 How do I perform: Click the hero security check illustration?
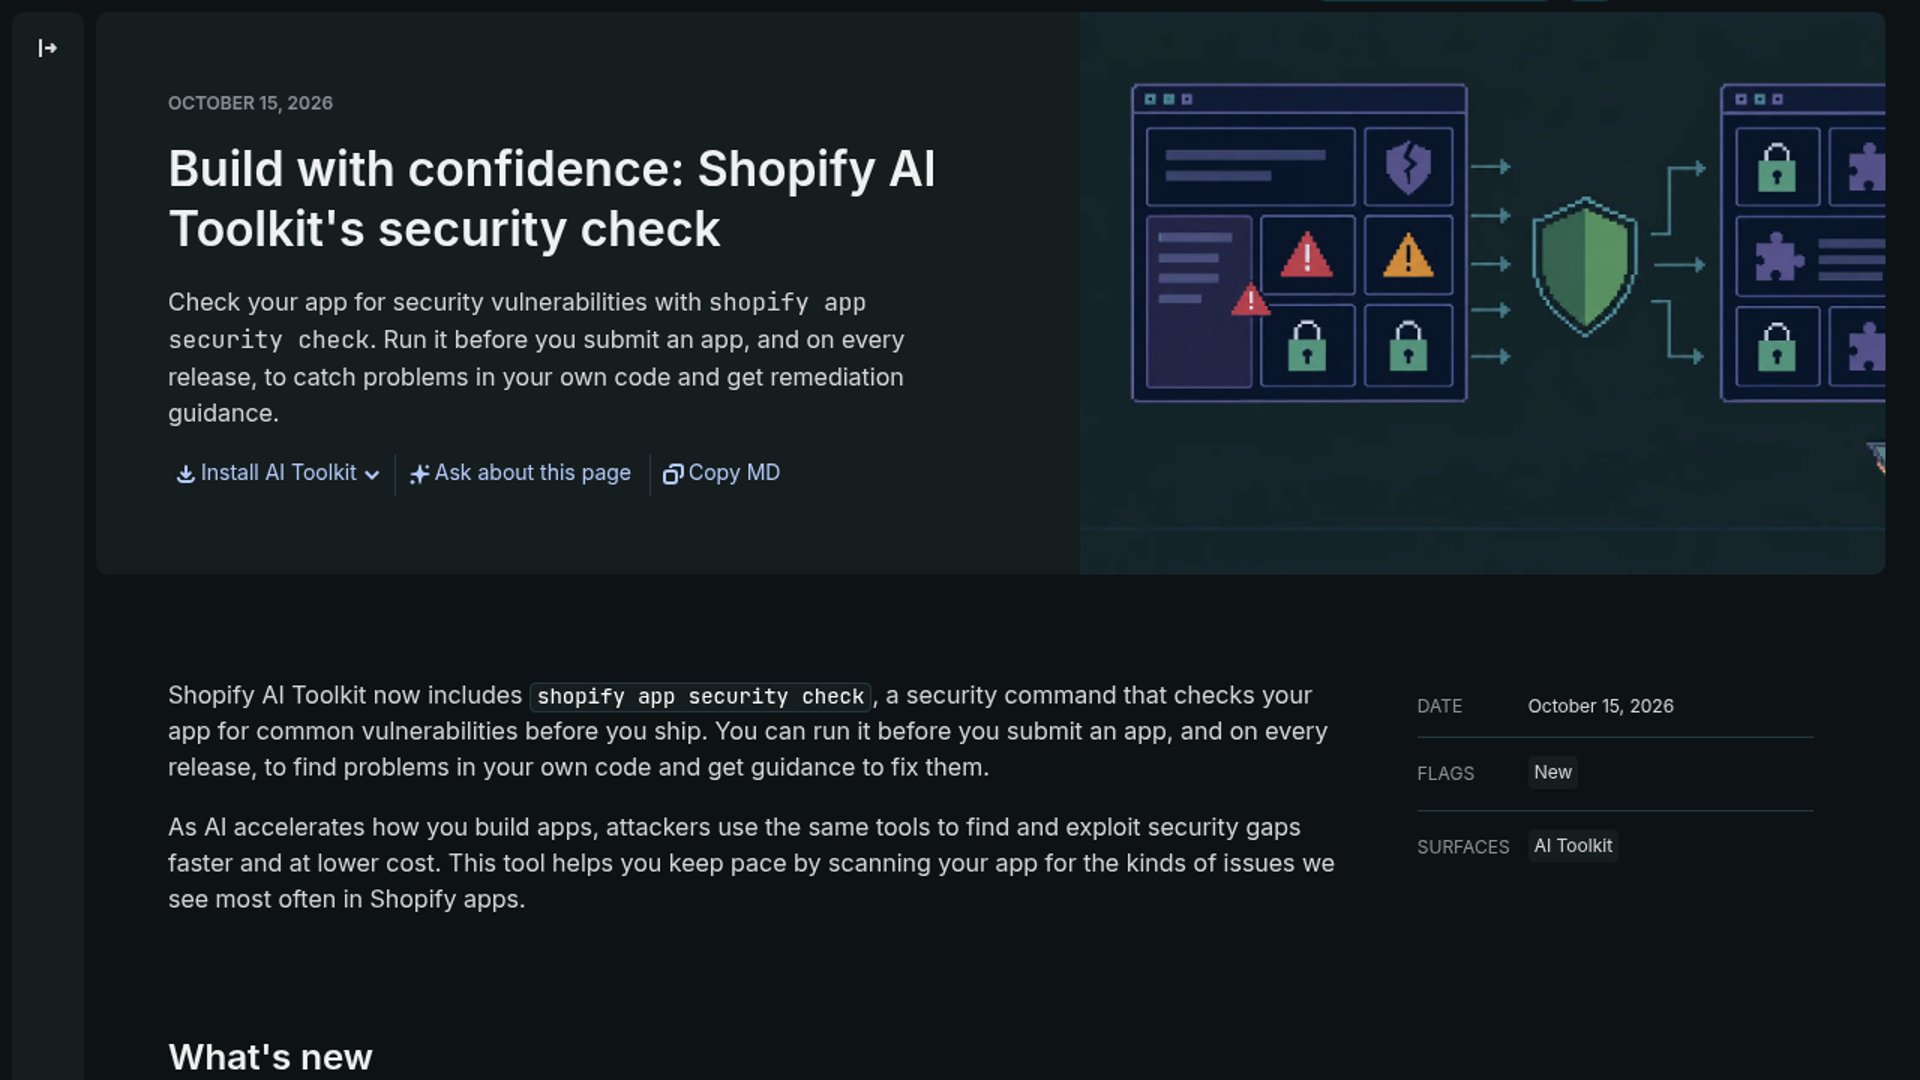point(1482,293)
